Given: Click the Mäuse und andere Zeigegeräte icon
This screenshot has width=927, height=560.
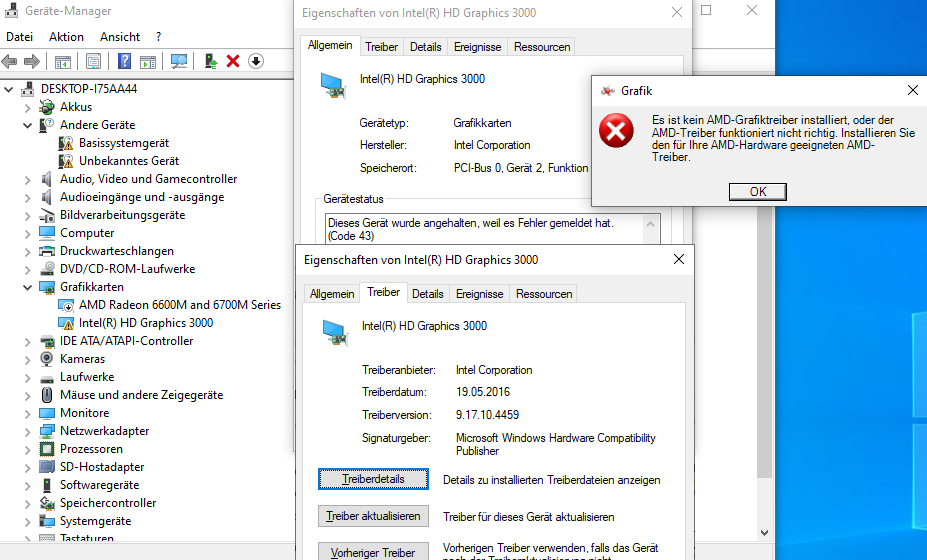Looking at the screenshot, I should (47, 395).
